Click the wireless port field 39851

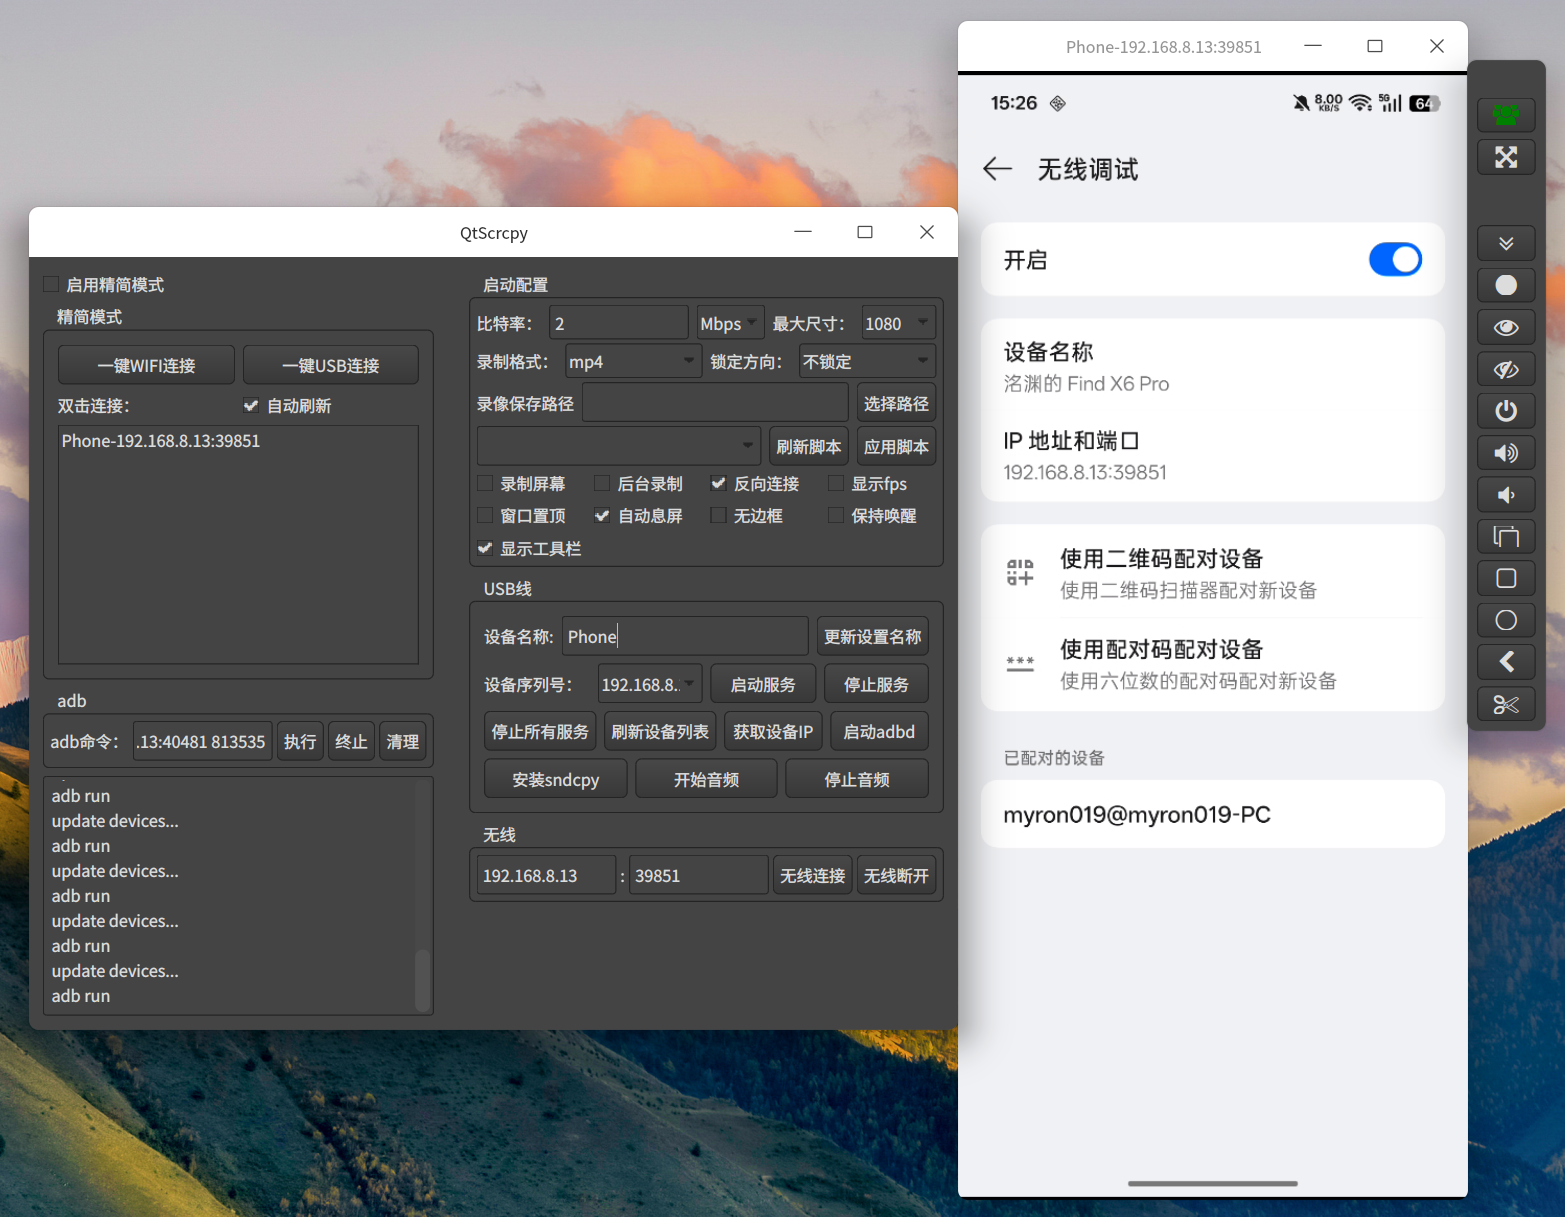(x=699, y=875)
